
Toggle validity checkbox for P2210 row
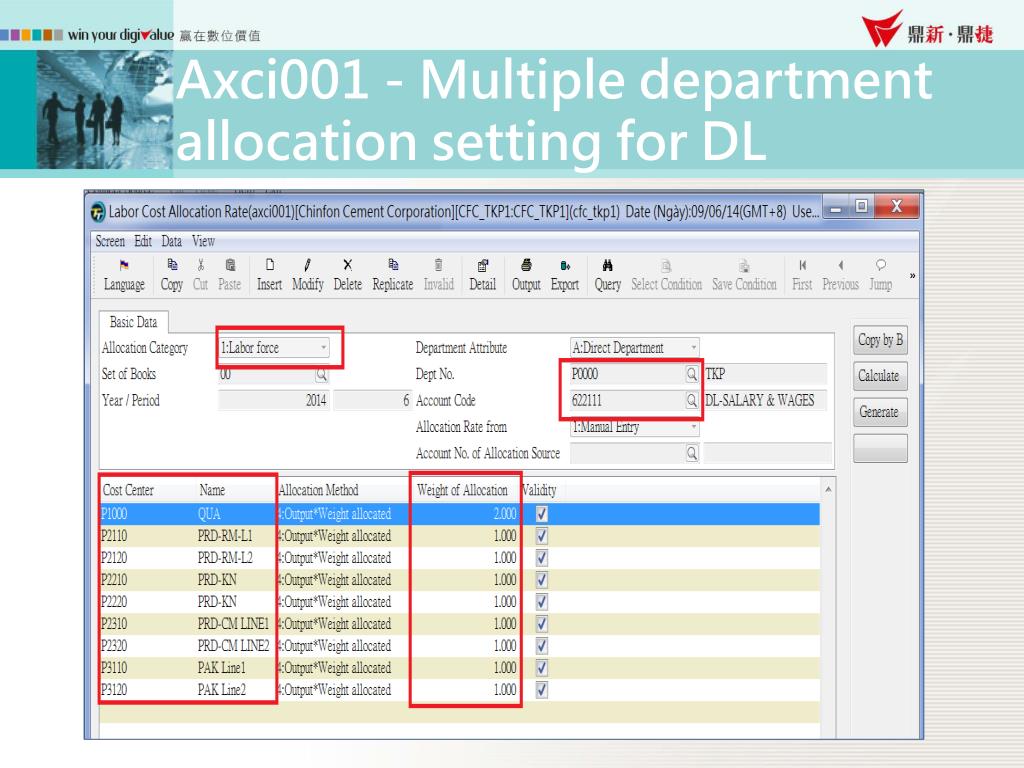(x=541, y=580)
